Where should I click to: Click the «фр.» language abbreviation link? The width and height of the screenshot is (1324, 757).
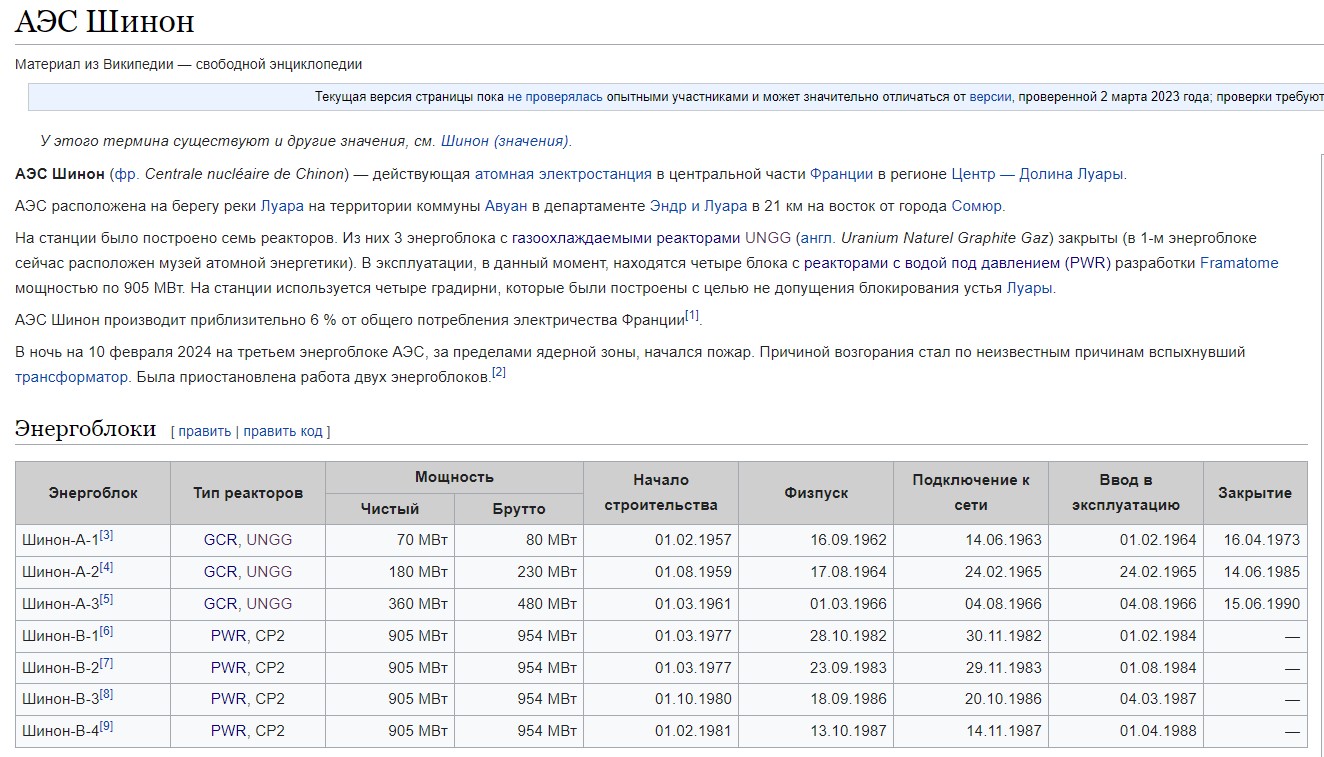point(126,174)
